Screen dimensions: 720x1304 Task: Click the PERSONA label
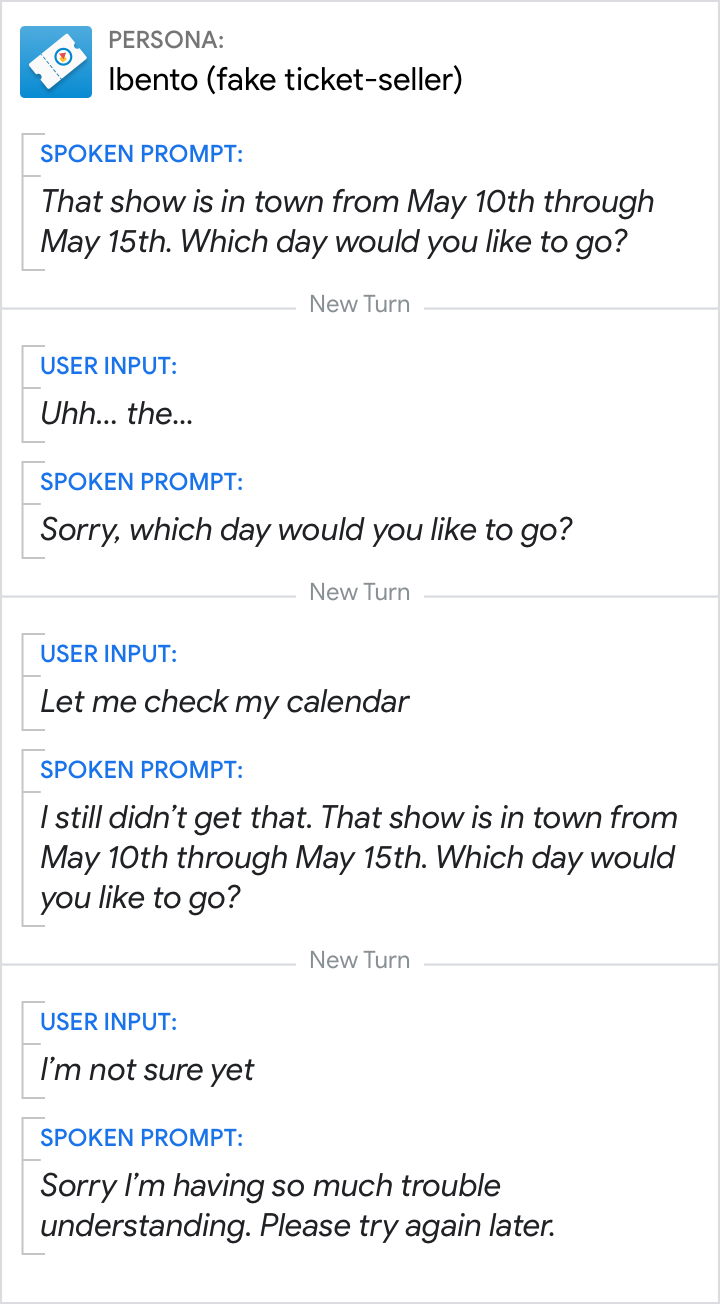click(x=166, y=40)
